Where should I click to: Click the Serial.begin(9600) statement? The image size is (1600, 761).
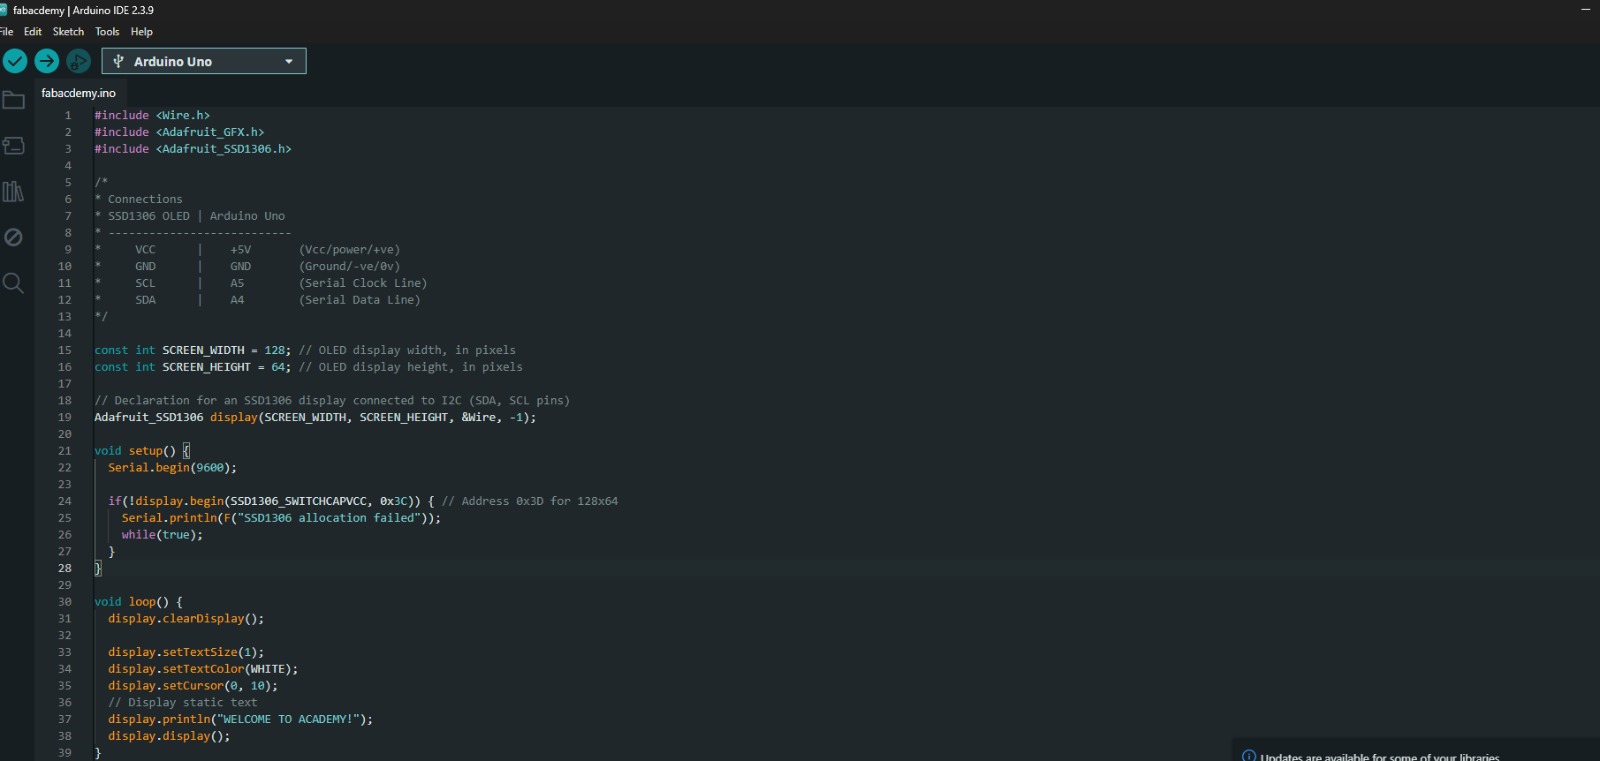click(172, 468)
